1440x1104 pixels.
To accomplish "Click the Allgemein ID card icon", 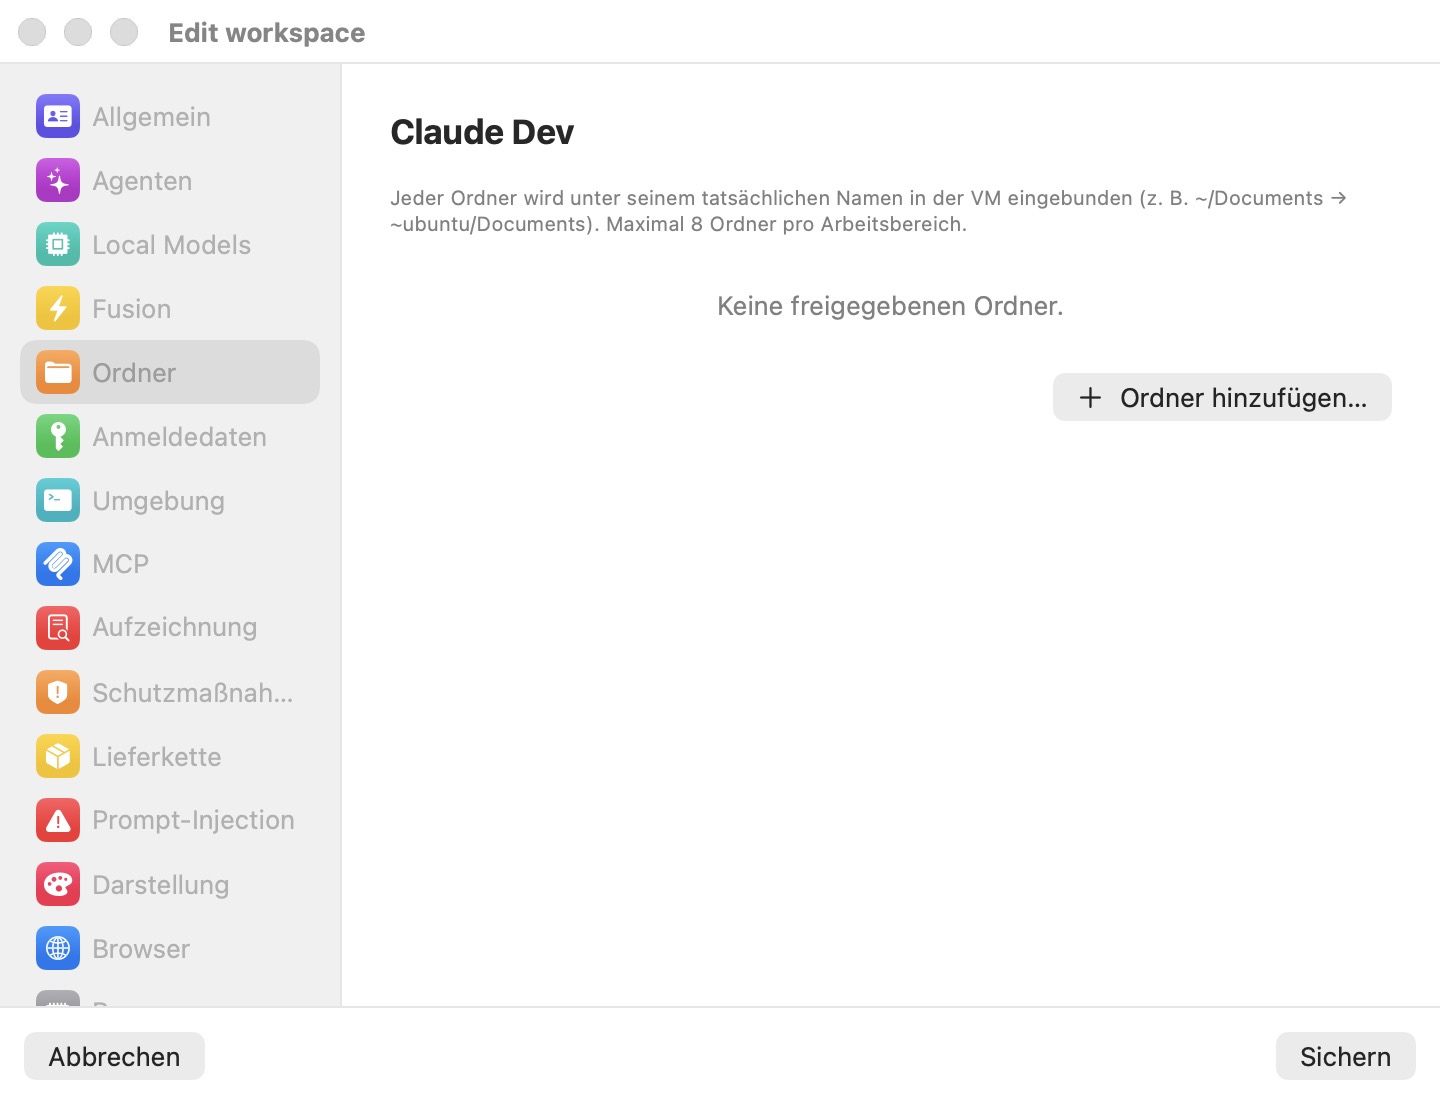I will pyautogui.click(x=58, y=117).
